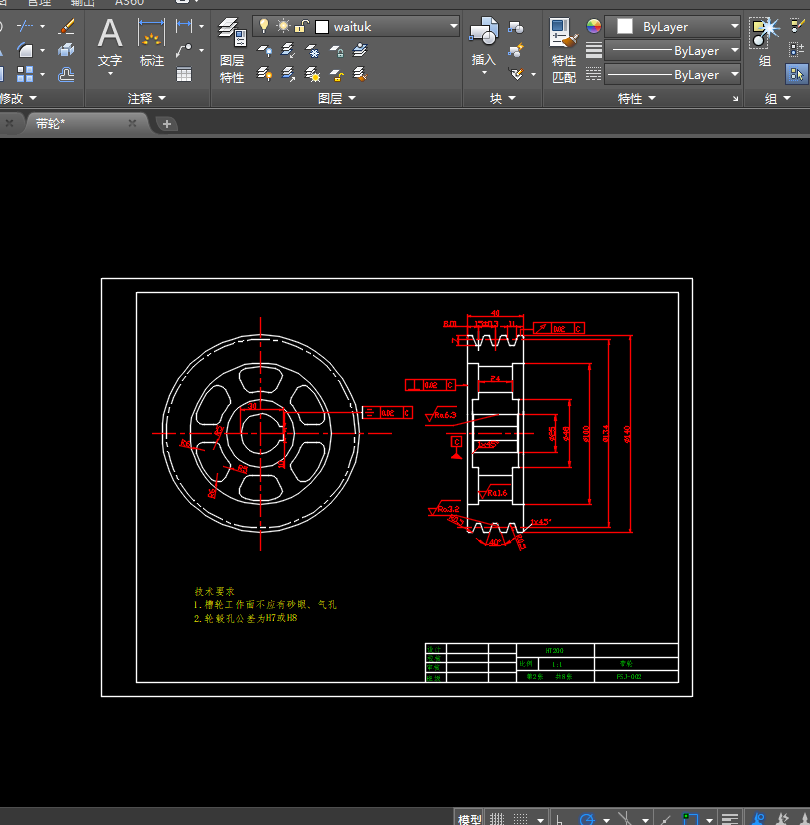810x825 pixels.
Task: Expand the 修改 panel
Action: [x=18, y=98]
